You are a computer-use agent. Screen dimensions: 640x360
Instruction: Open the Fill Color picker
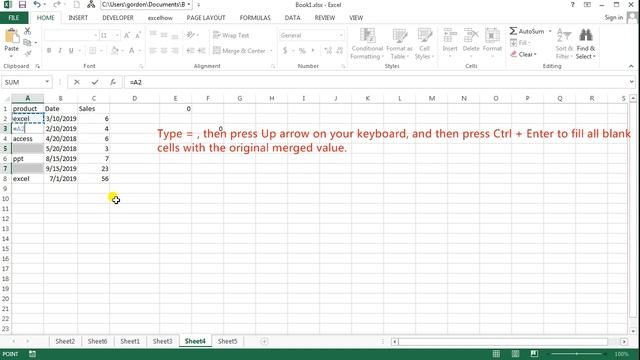click(115, 51)
